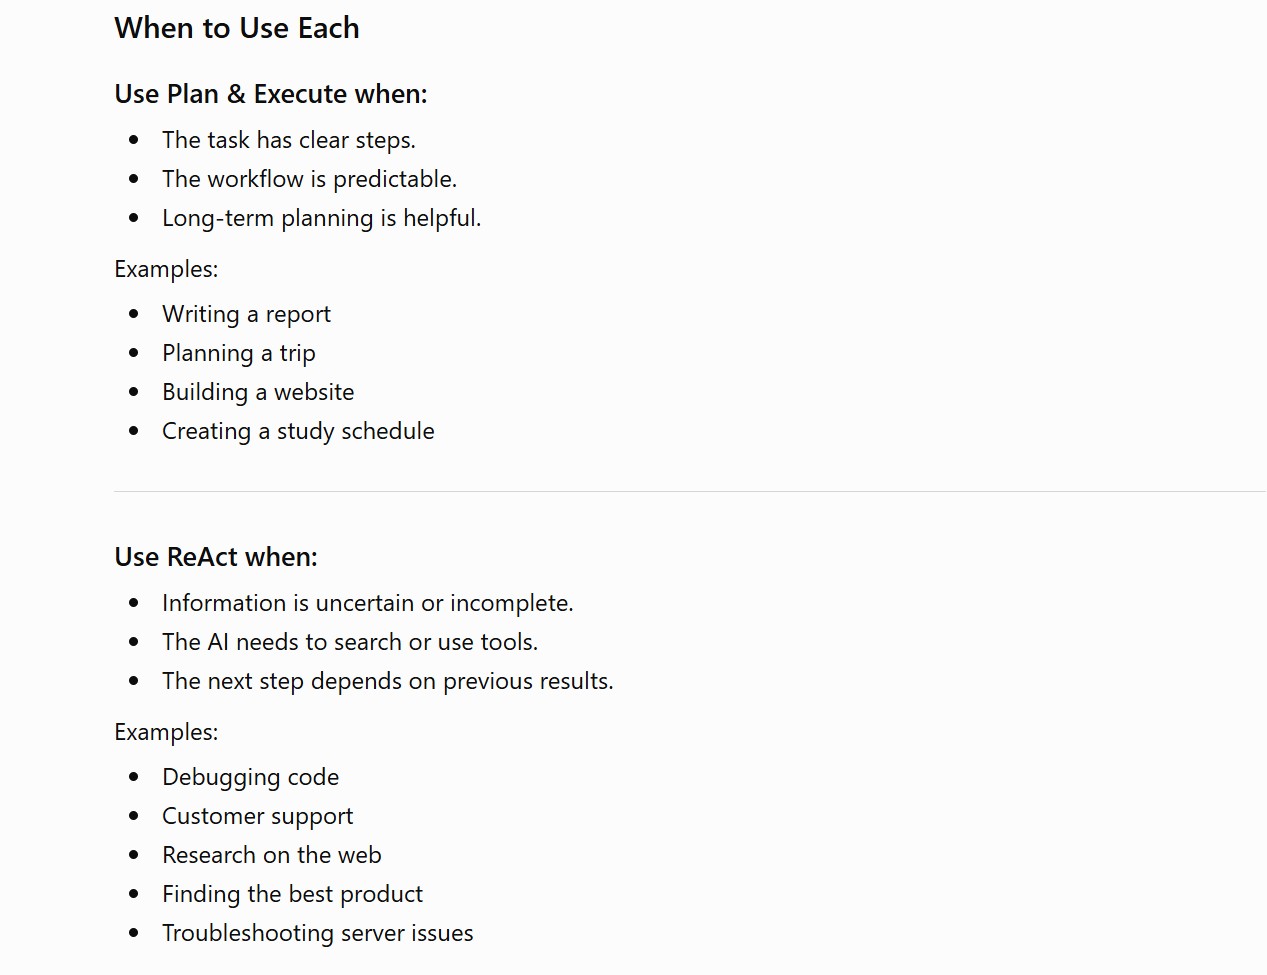Click the 'Customer support' example
1267x975 pixels.
(x=258, y=816)
